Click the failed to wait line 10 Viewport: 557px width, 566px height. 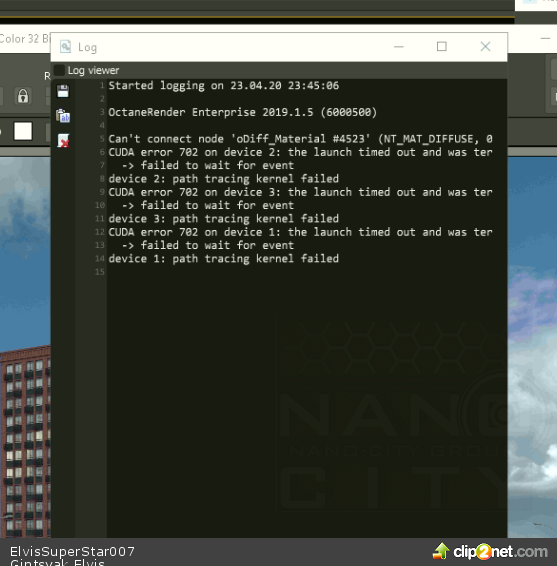tap(208, 205)
